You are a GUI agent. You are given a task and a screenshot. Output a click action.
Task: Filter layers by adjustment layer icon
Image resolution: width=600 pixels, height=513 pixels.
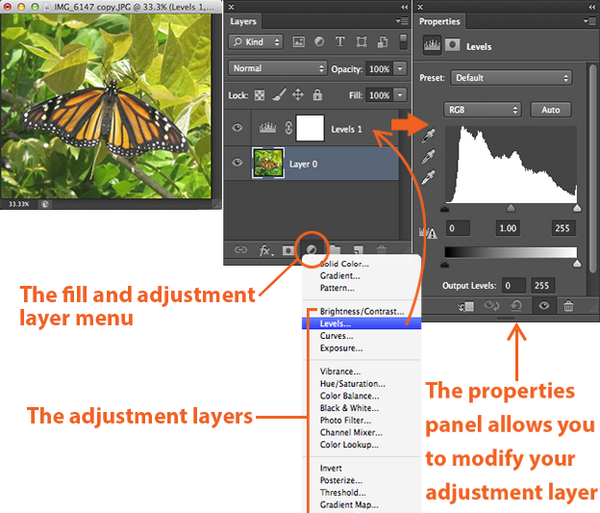point(319,41)
